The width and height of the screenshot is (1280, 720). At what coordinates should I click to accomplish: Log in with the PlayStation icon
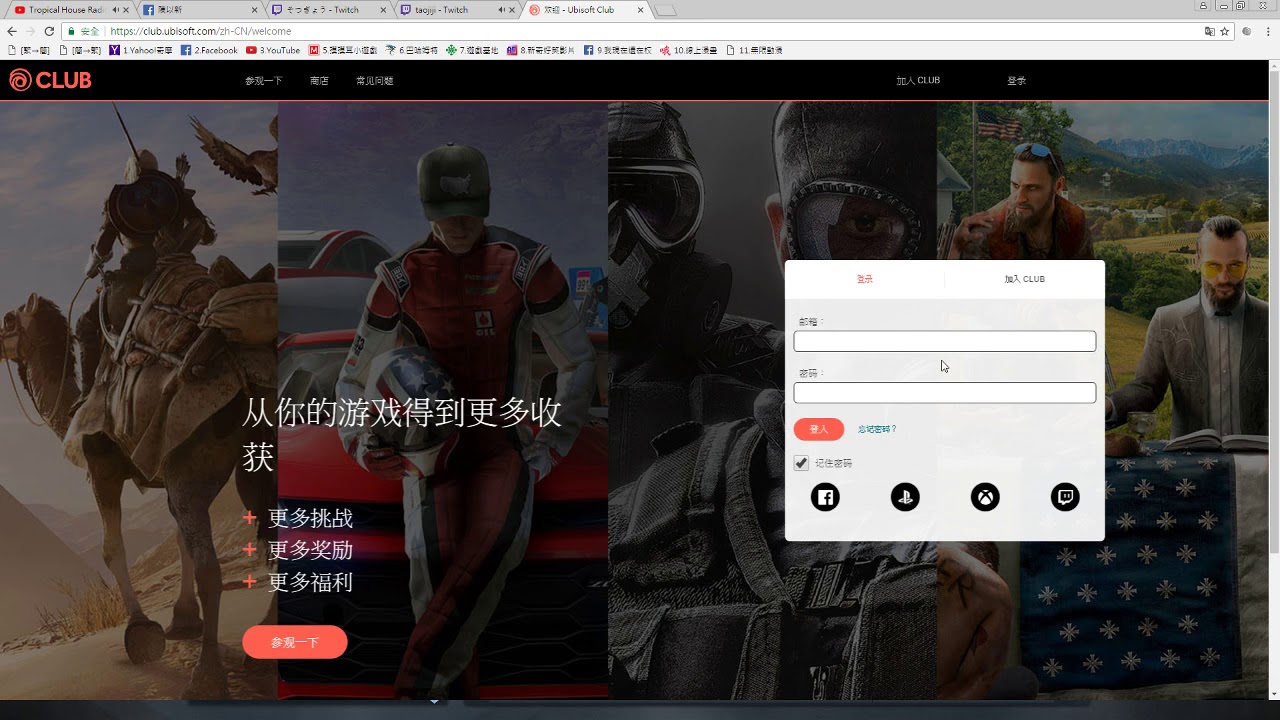click(905, 497)
